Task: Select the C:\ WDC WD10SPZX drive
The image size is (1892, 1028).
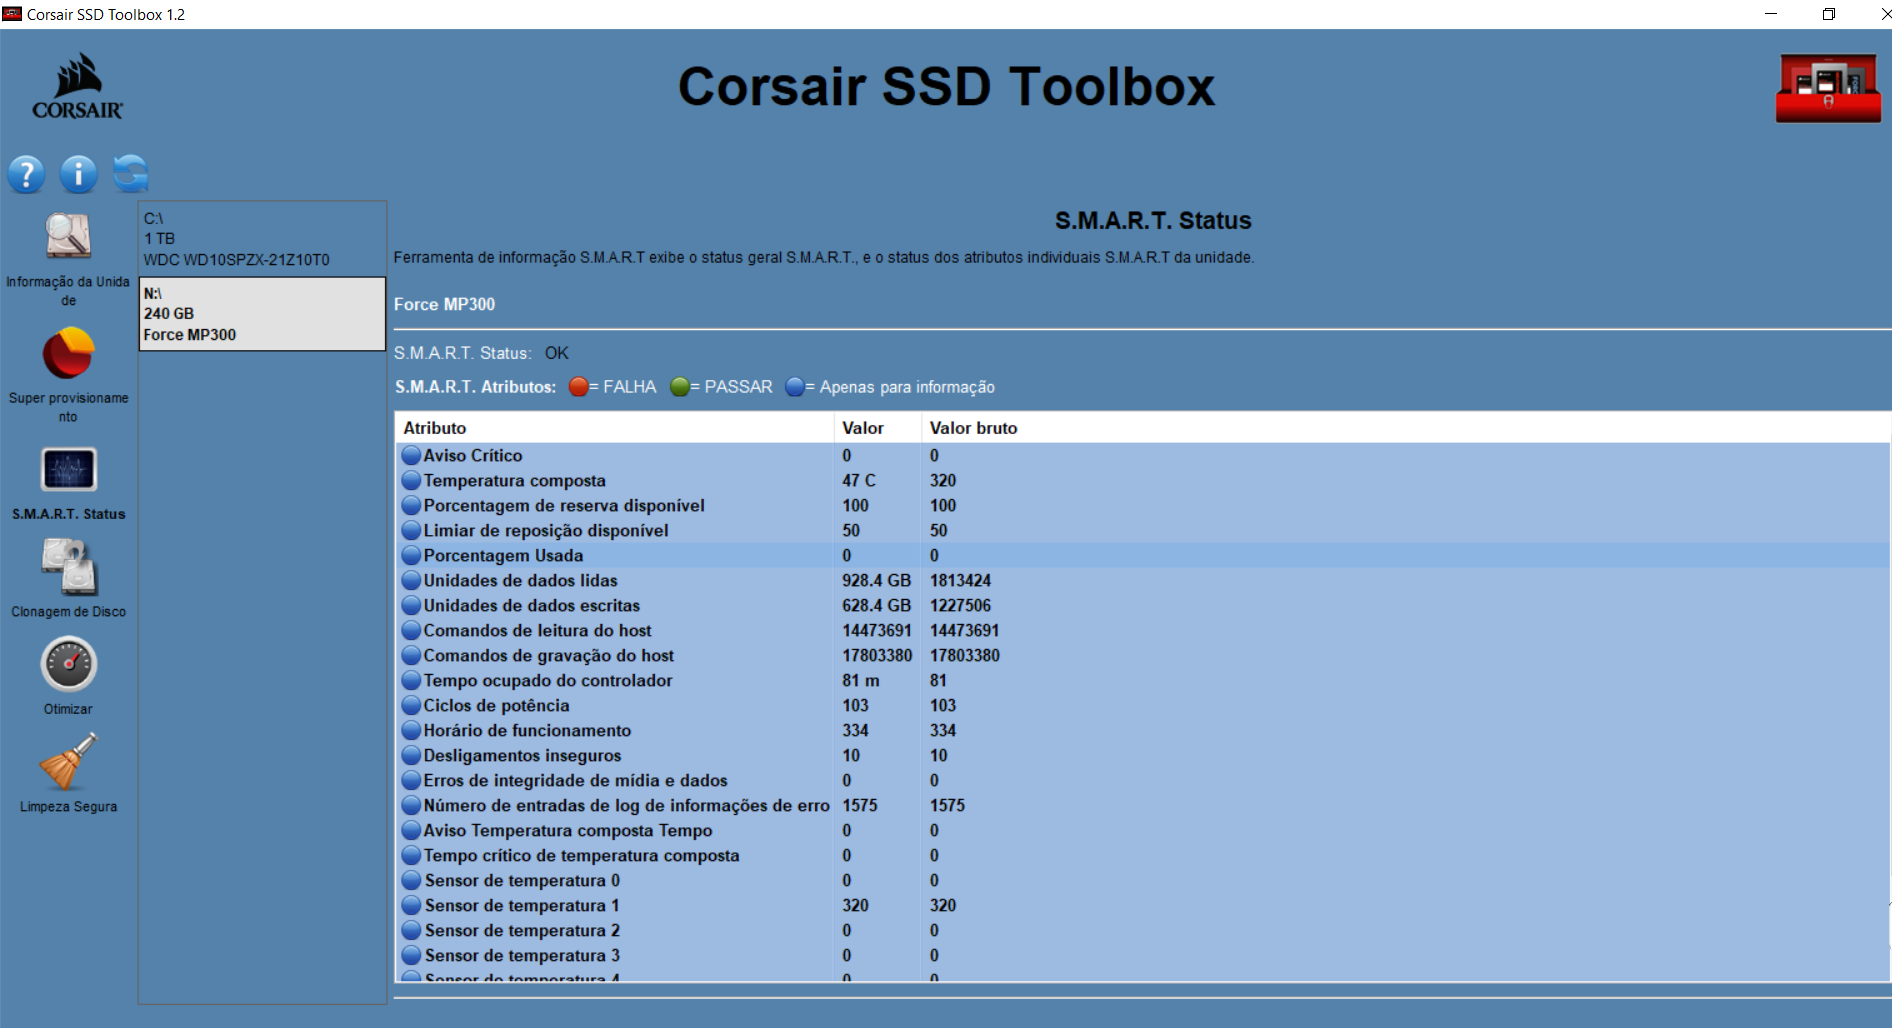Action: coord(262,239)
